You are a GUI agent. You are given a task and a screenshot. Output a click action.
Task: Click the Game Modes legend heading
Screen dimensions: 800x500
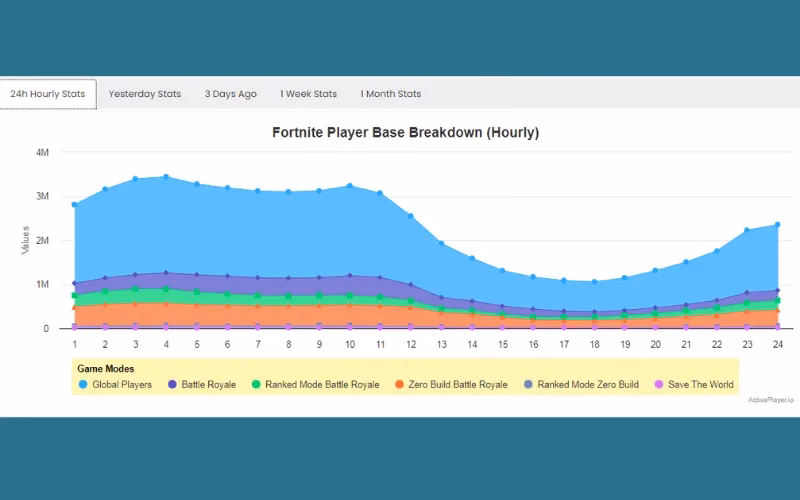click(x=106, y=369)
